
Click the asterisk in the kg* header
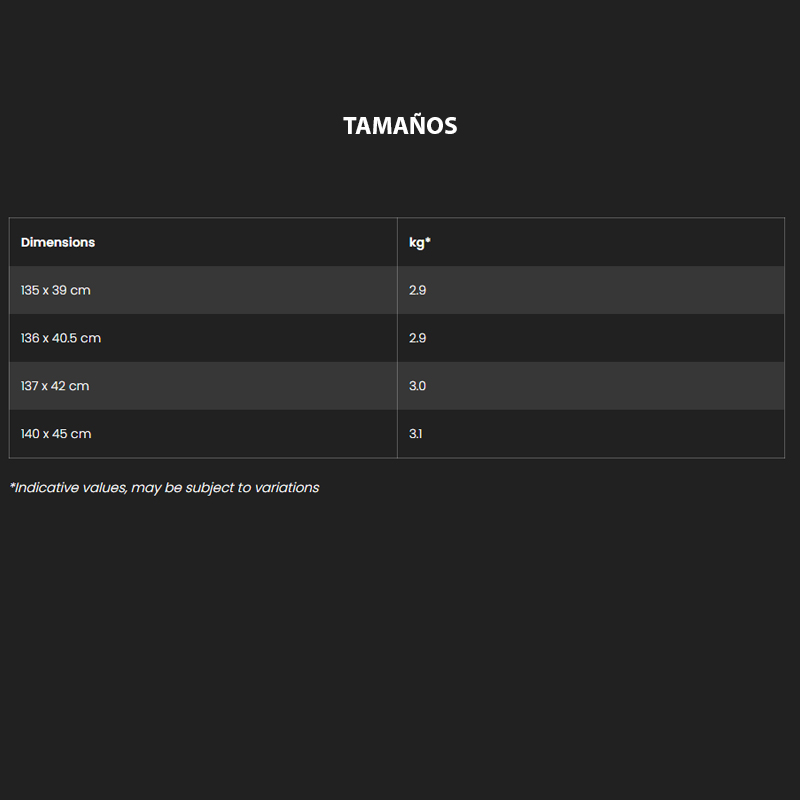(x=428, y=239)
